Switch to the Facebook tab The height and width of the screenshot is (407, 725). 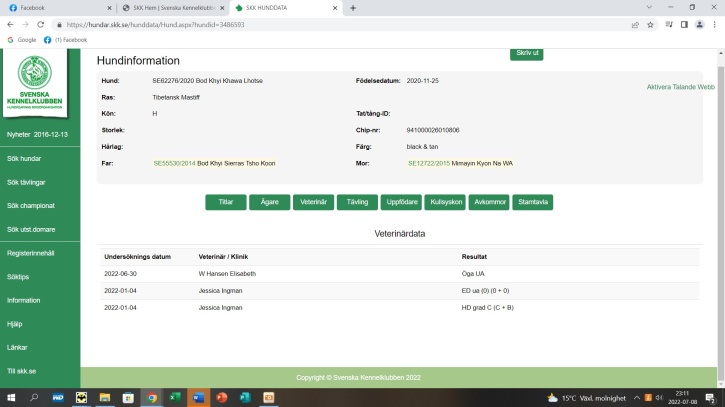tap(58, 8)
